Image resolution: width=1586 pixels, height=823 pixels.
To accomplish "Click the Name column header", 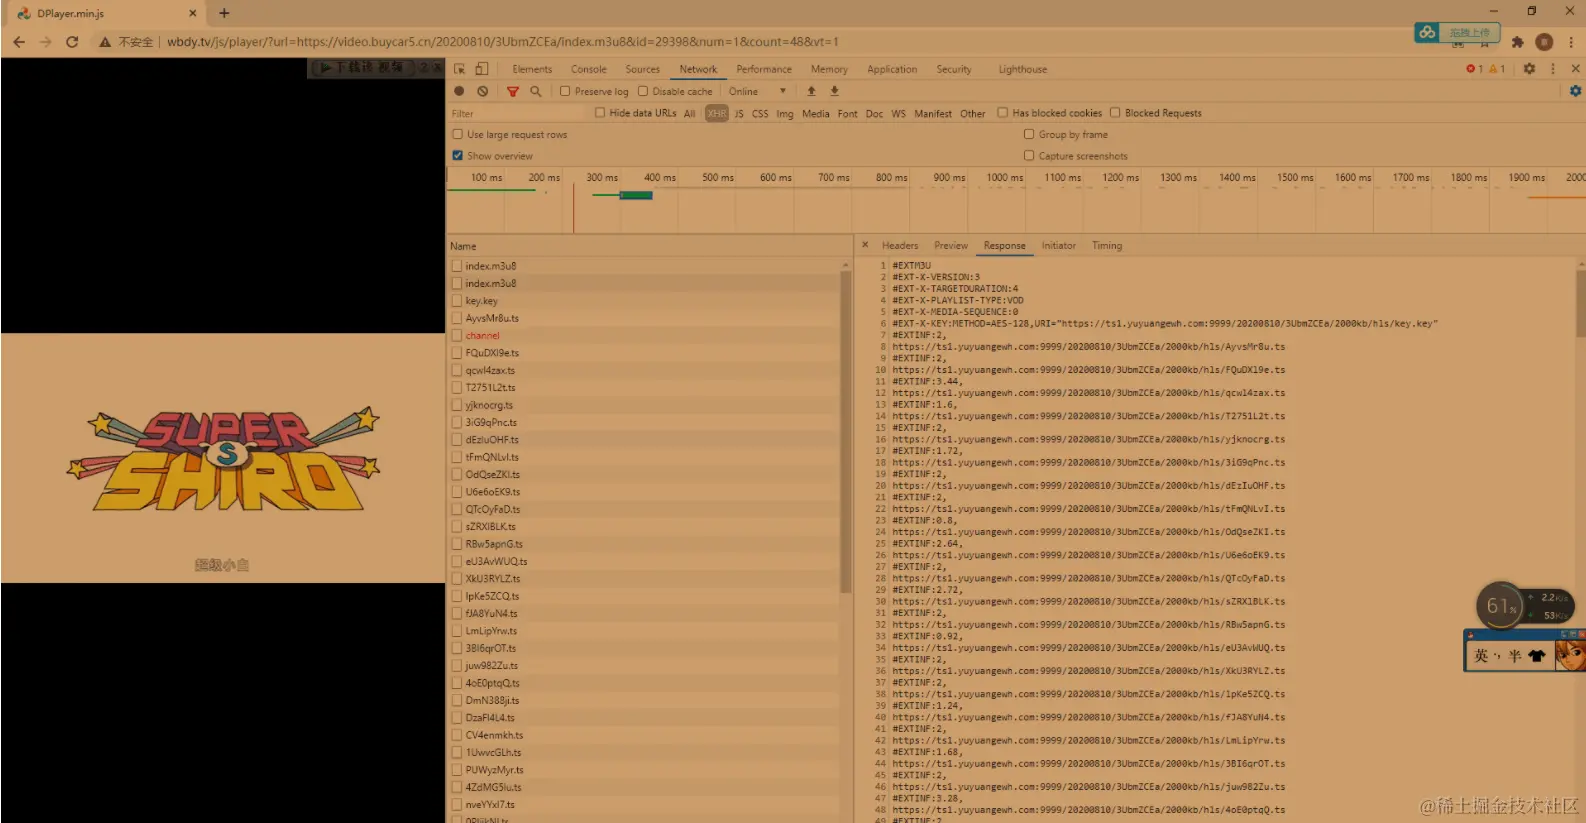I will [x=650, y=246].
